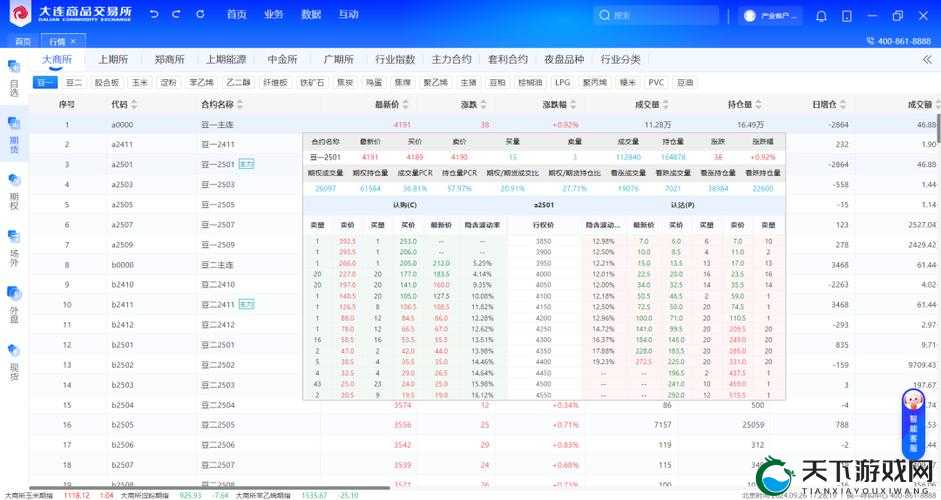Sort by 成交量 column arrows

pyautogui.click(x=666, y=104)
